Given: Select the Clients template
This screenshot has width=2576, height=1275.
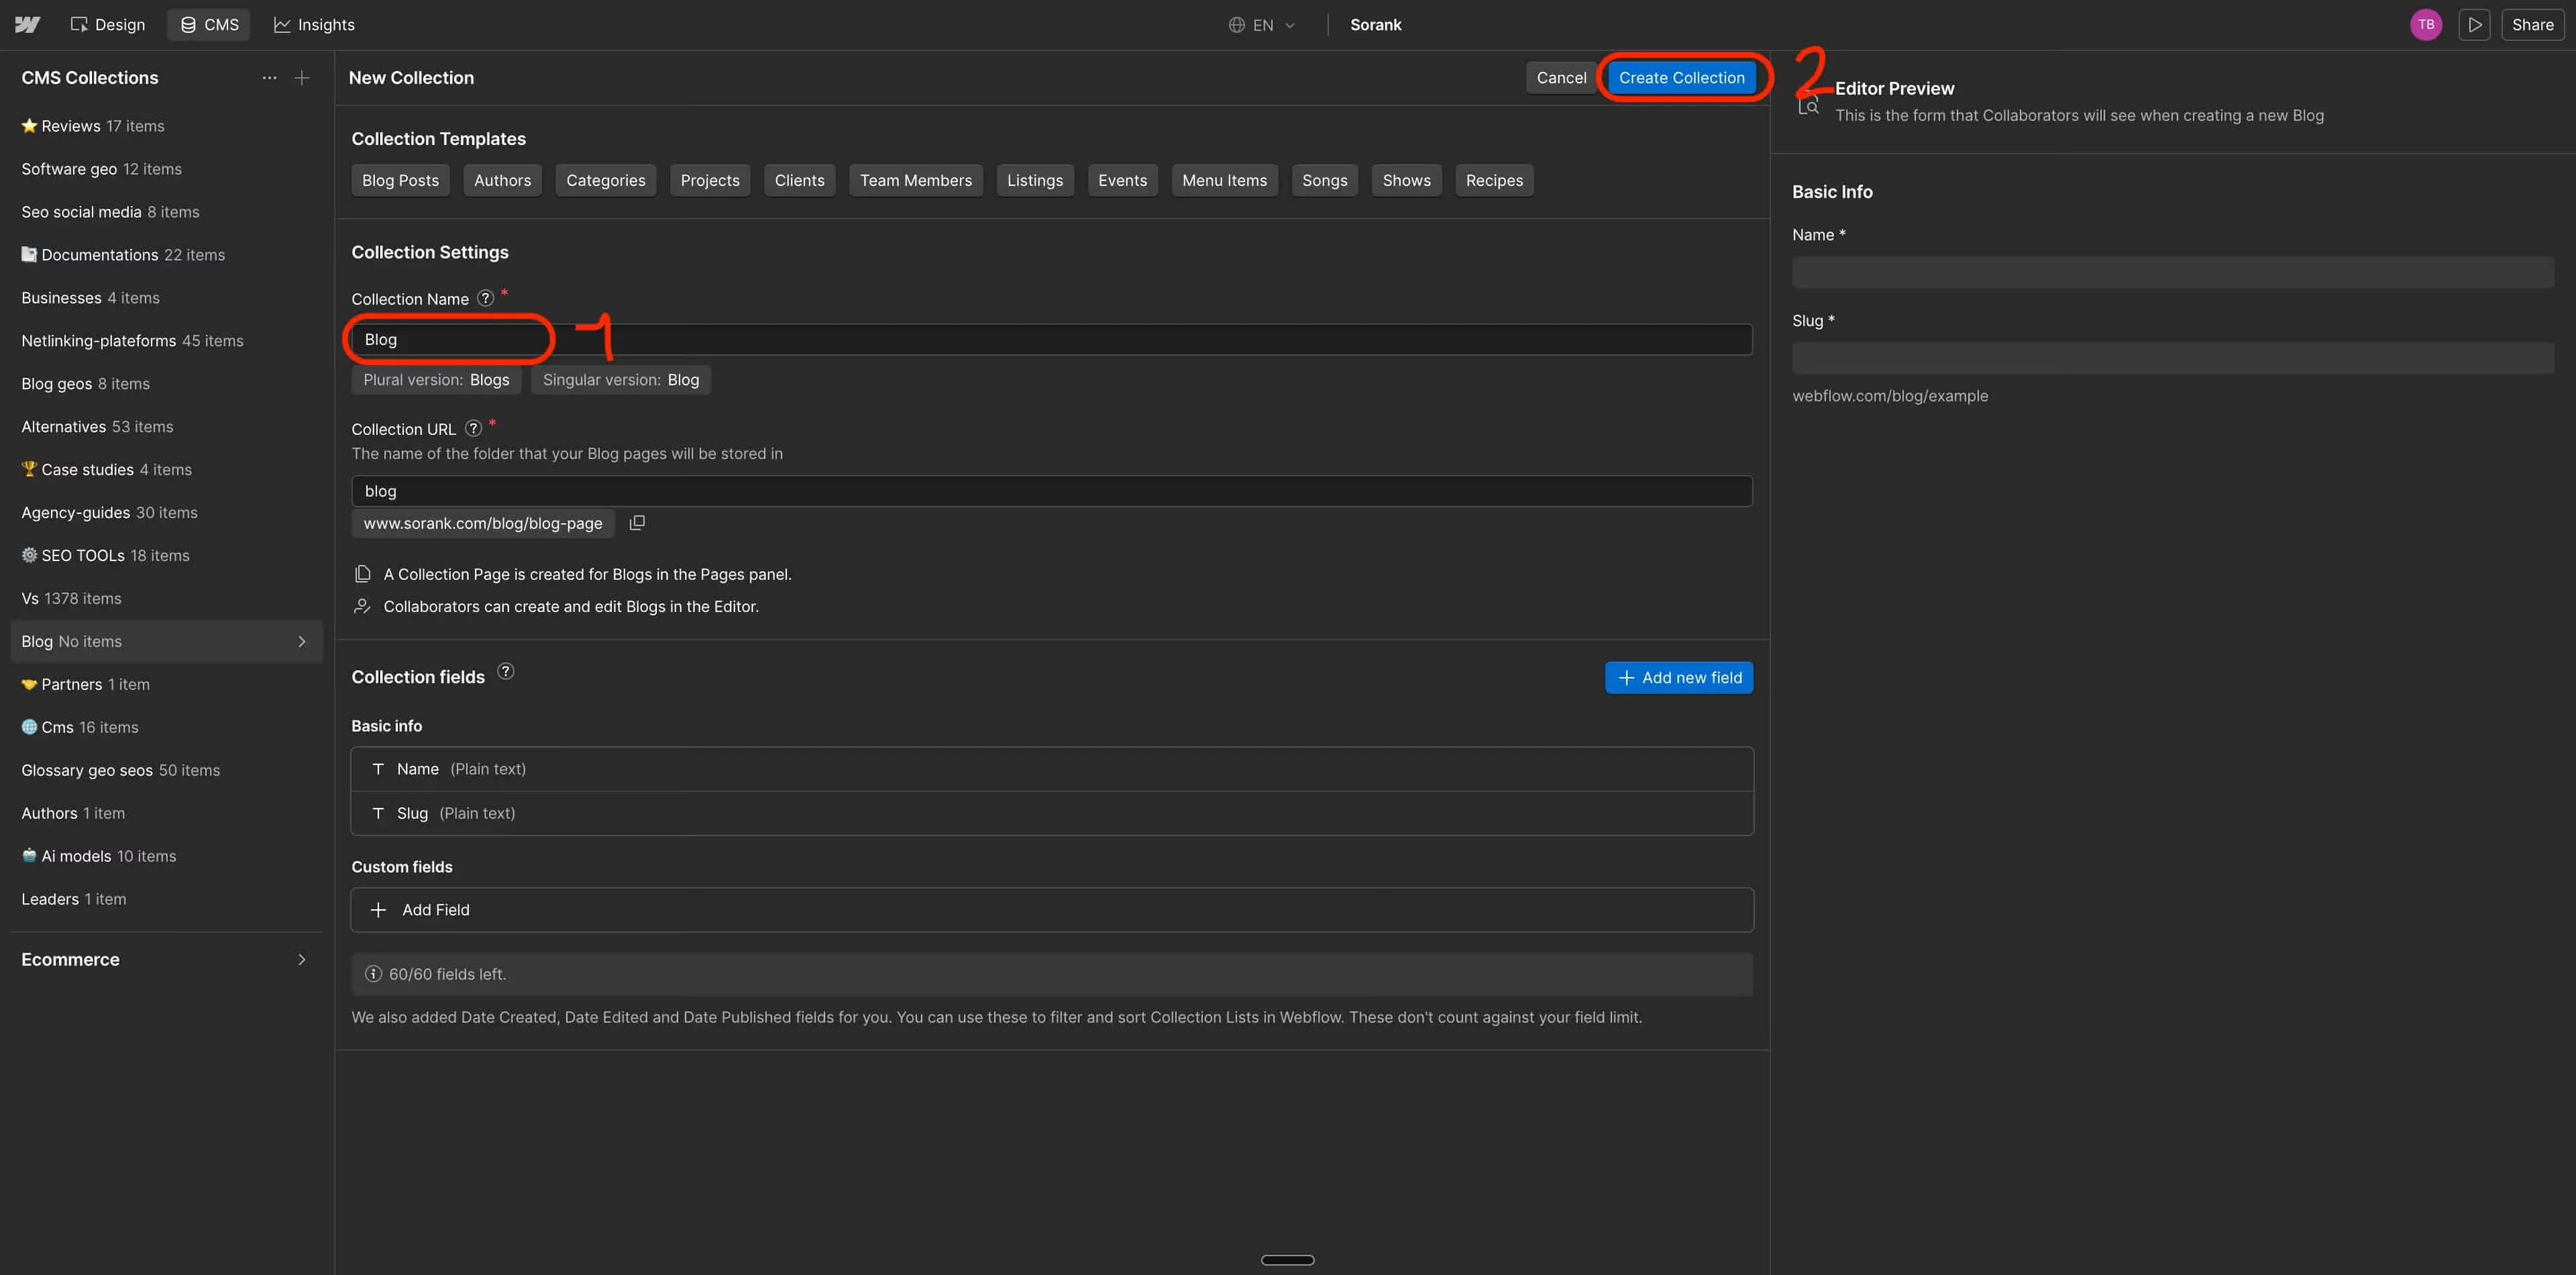Looking at the screenshot, I should [799, 180].
